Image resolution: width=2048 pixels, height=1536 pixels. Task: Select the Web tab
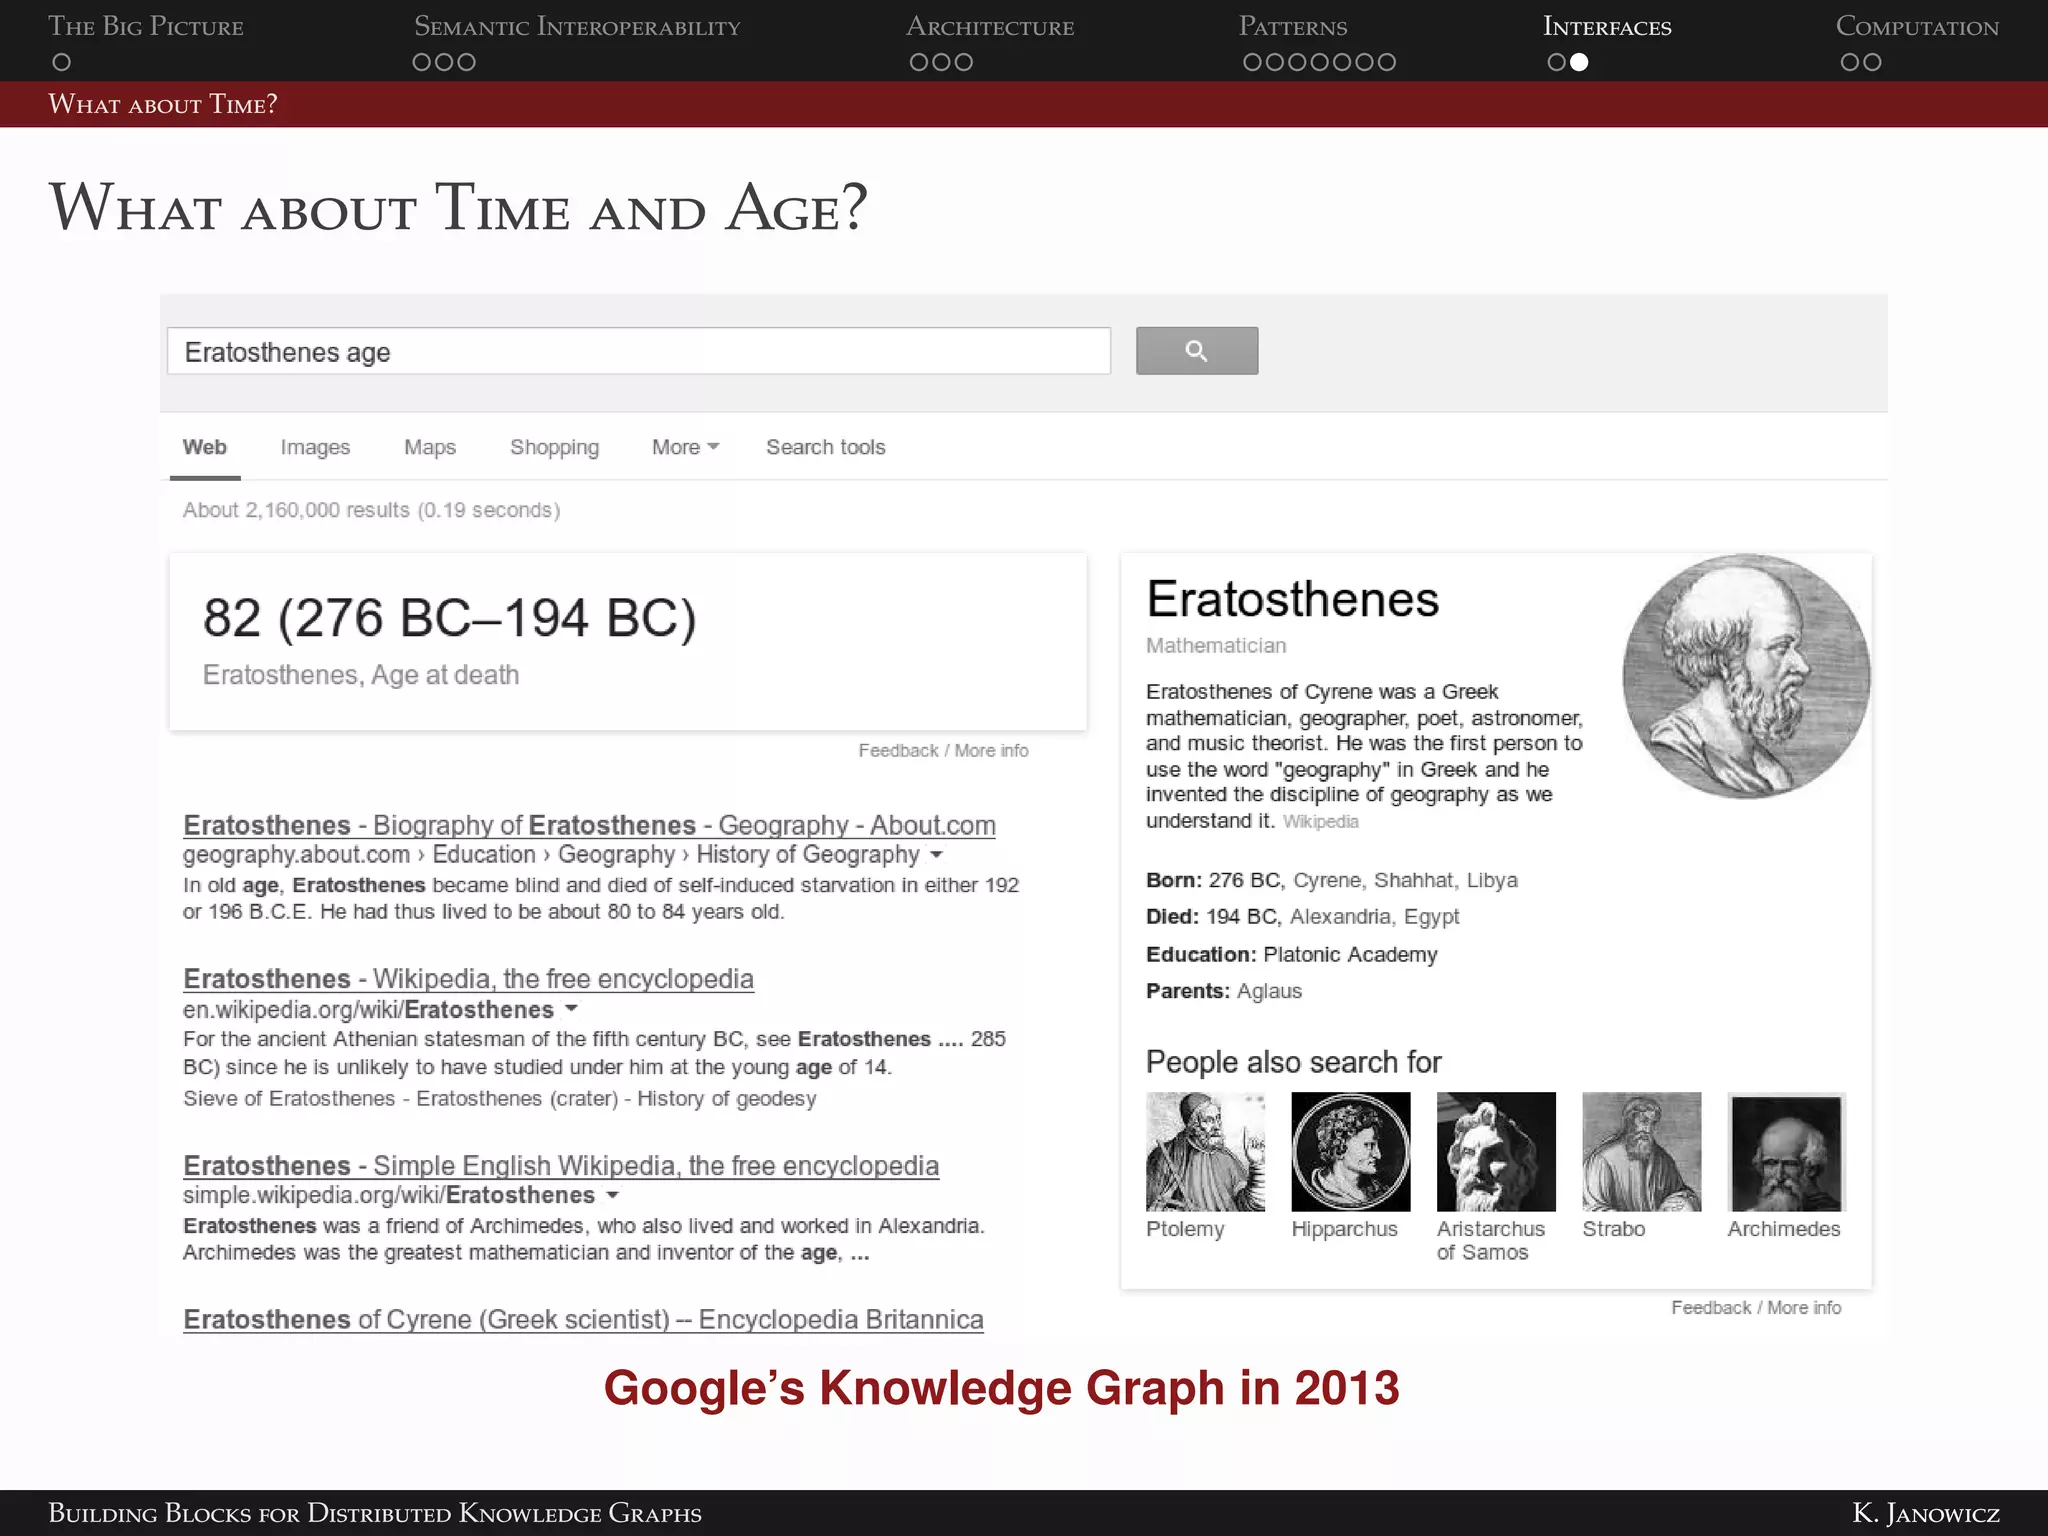204,447
